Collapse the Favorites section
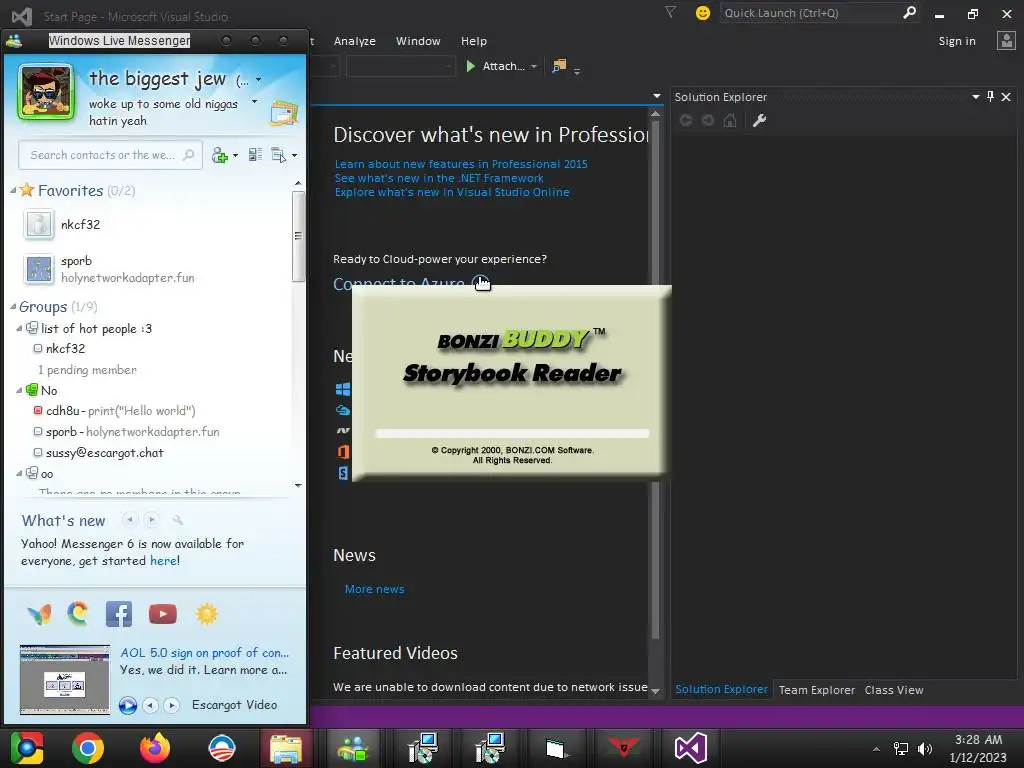Screen dimensions: 1024x768 coord(12,191)
